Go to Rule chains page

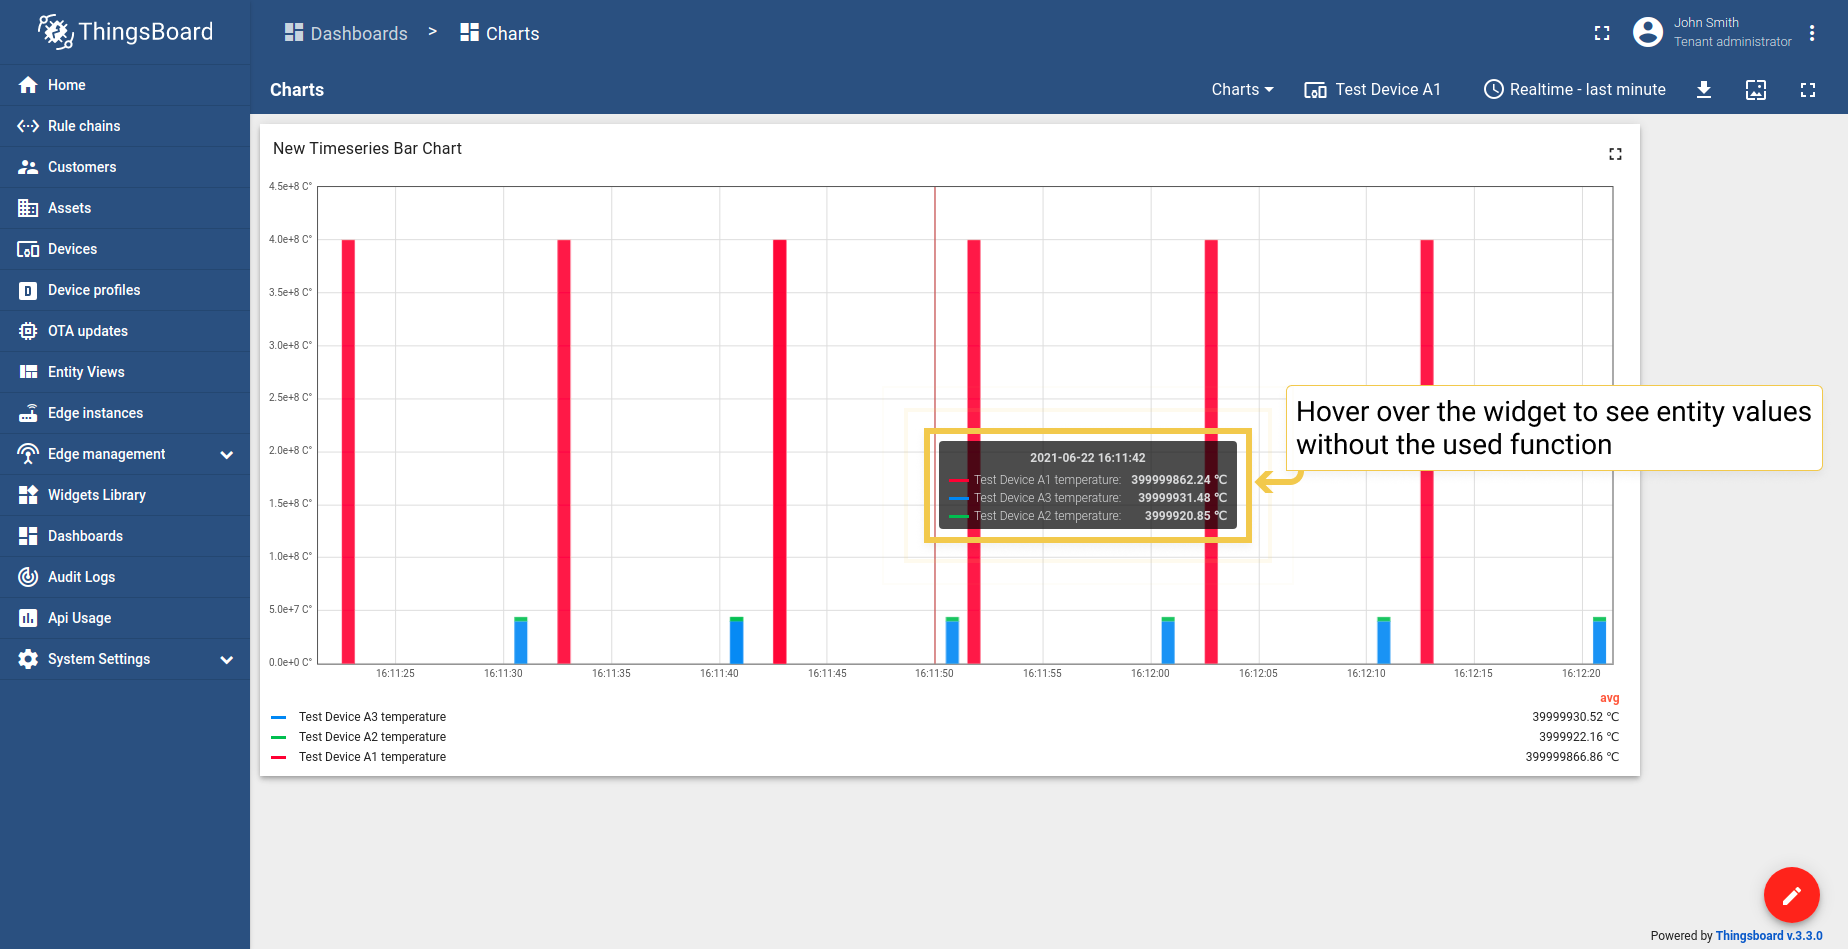pos(84,126)
